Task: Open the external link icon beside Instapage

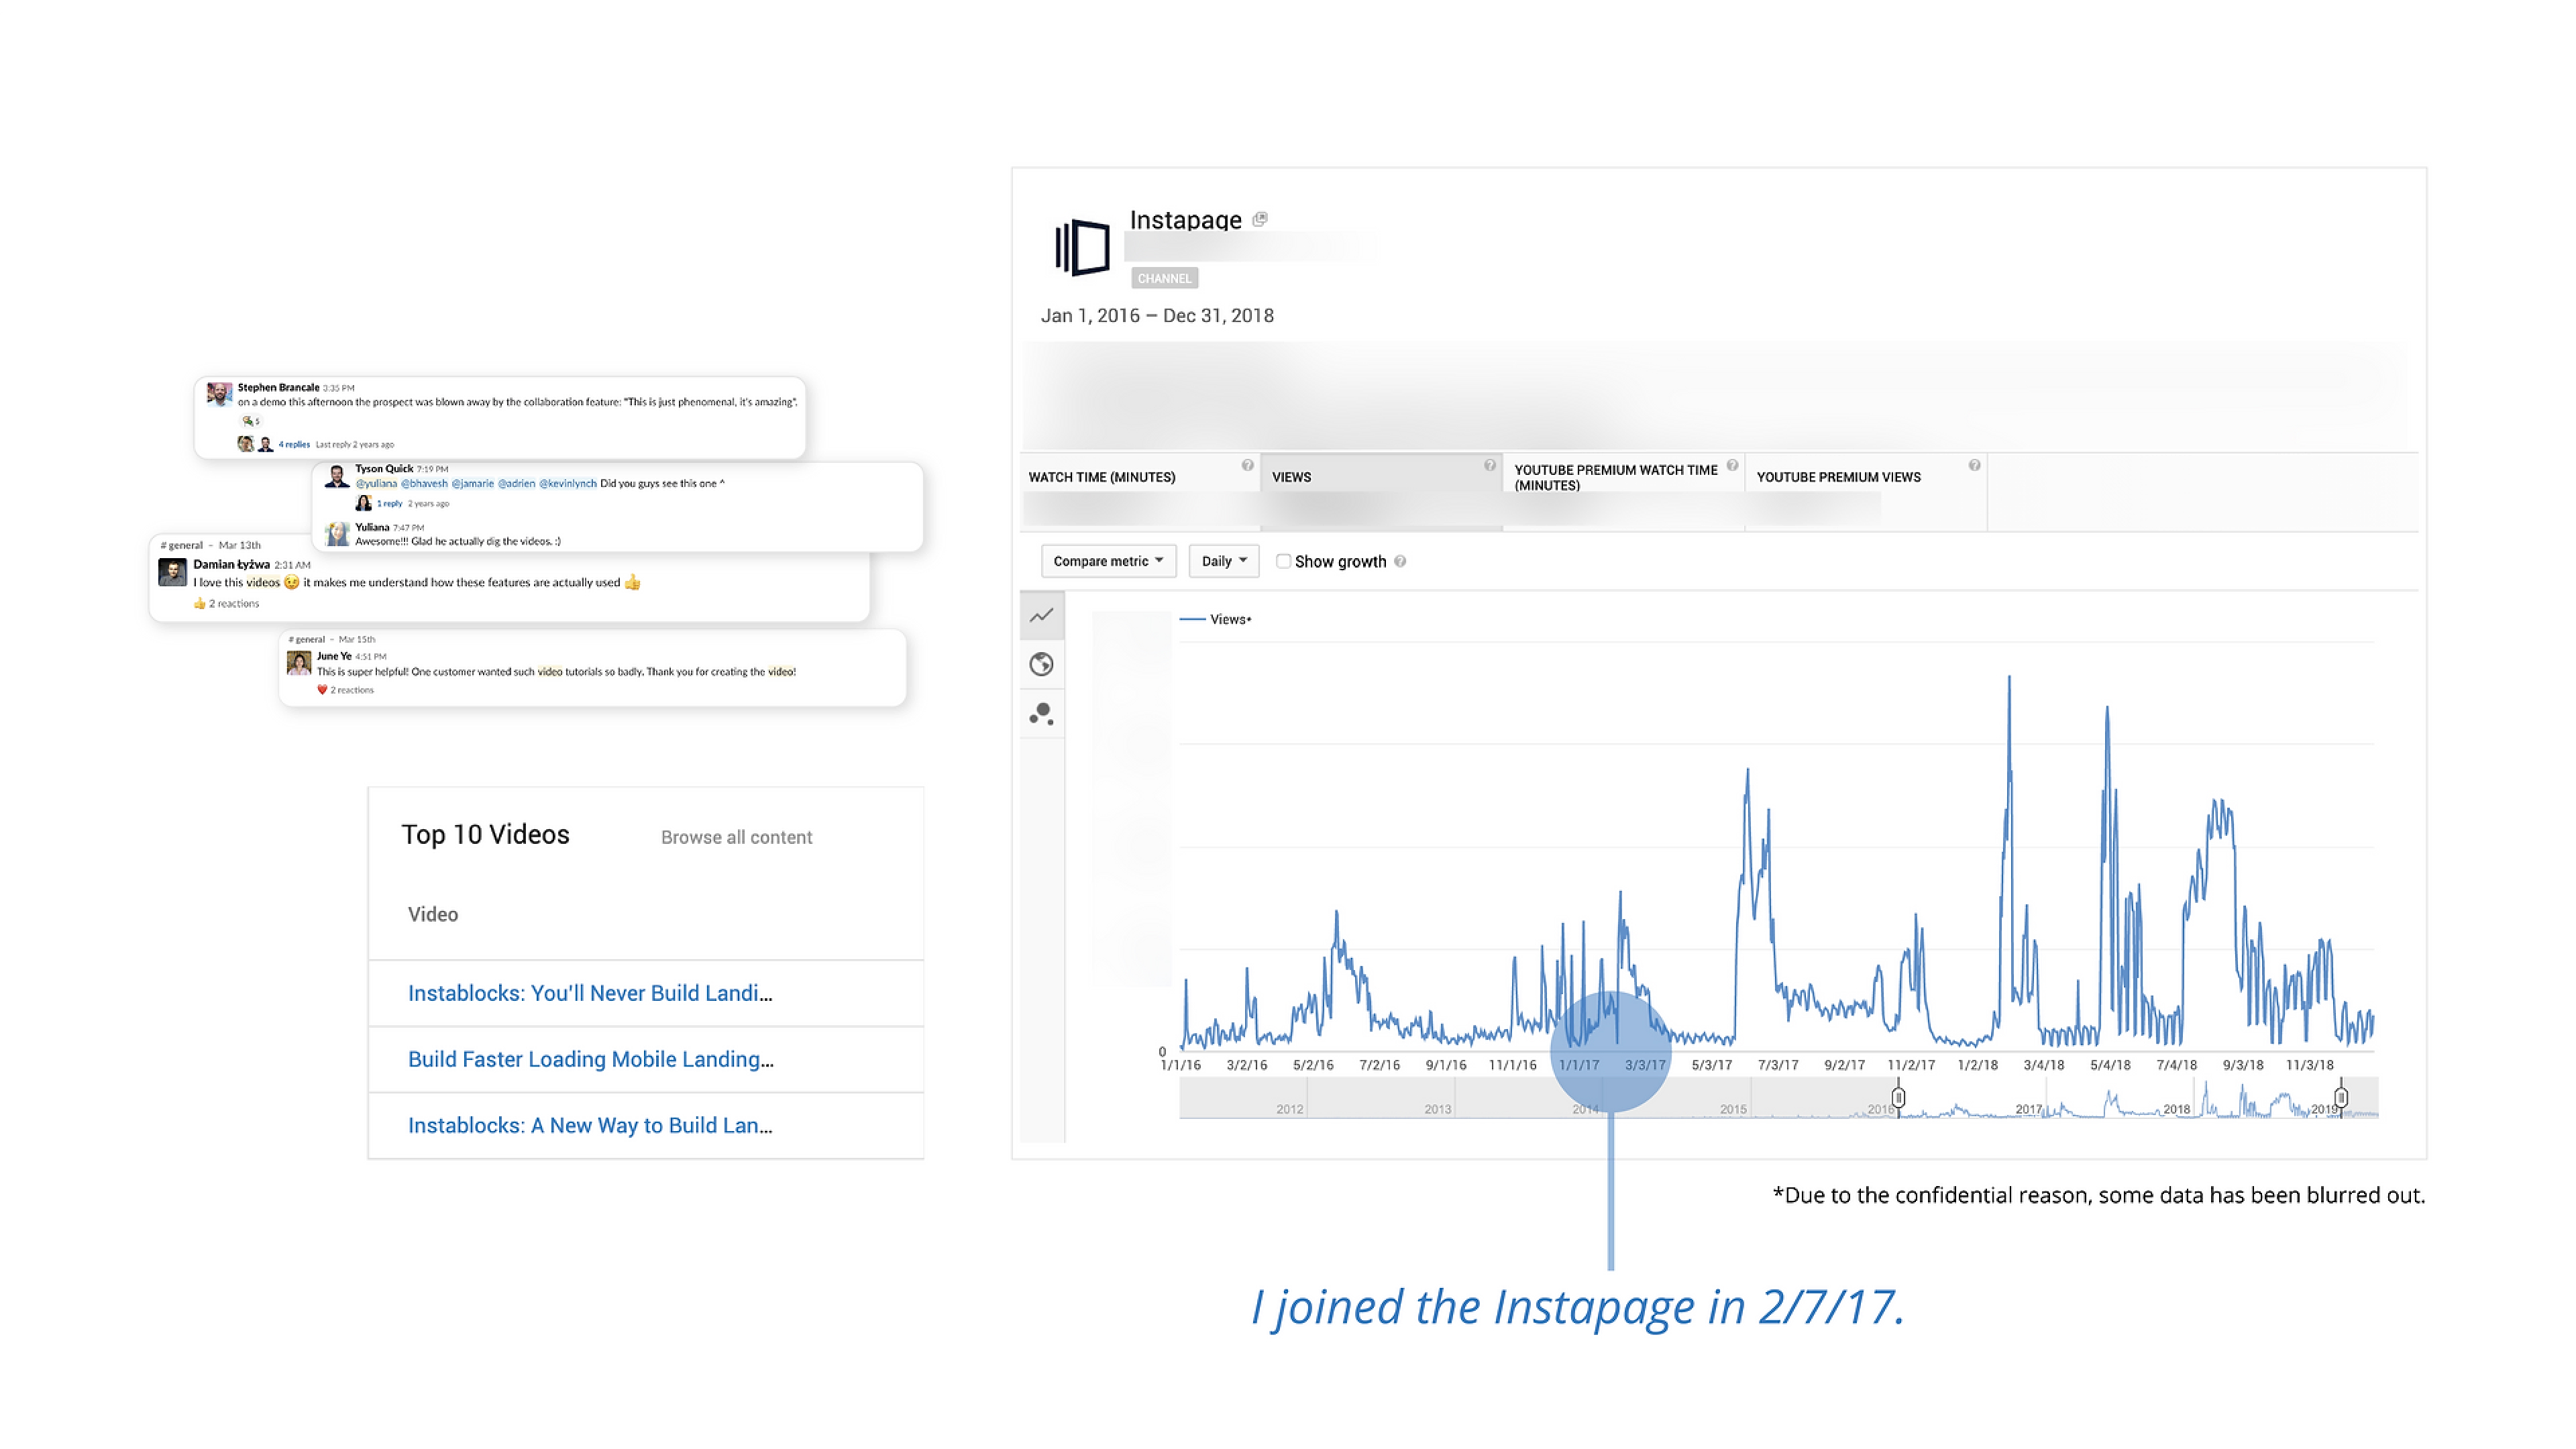Action: (1260, 219)
